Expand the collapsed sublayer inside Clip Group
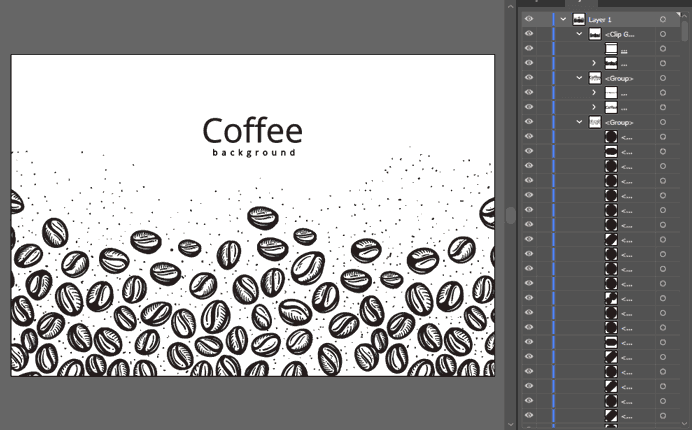This screenshot has width=692, height=430. coord(594,63)
